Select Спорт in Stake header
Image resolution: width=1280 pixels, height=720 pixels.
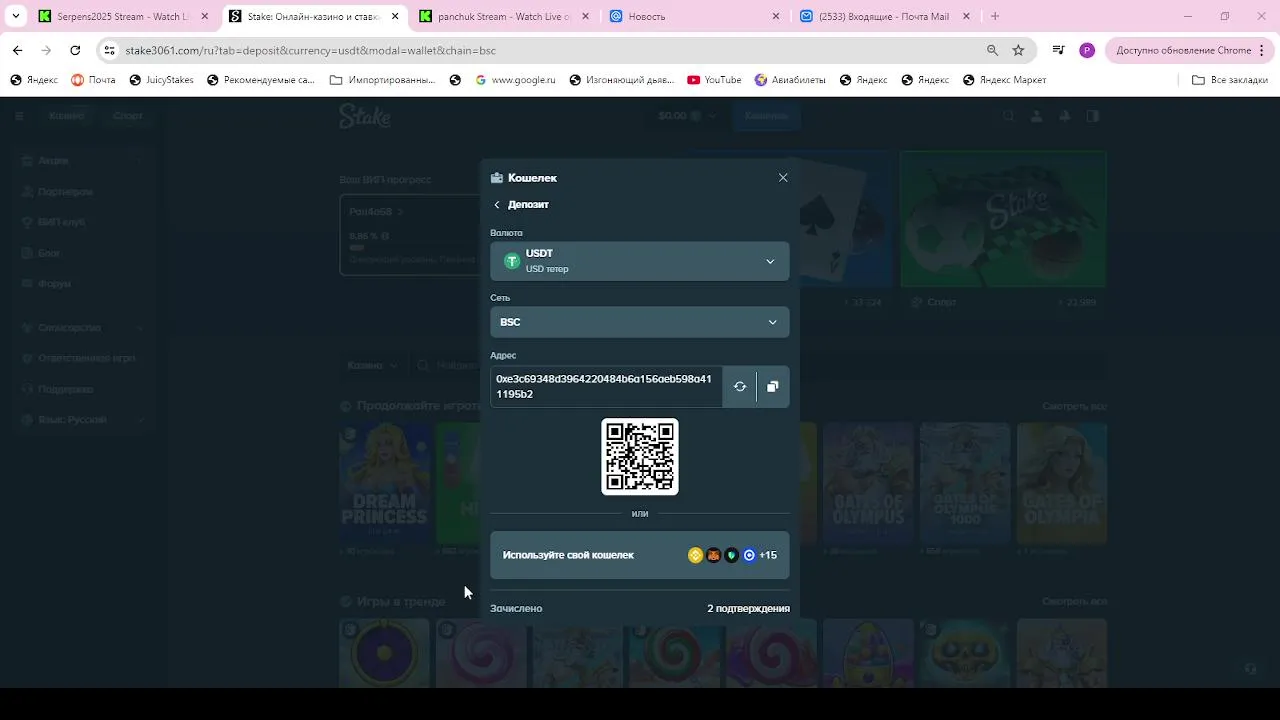point(128,116)
